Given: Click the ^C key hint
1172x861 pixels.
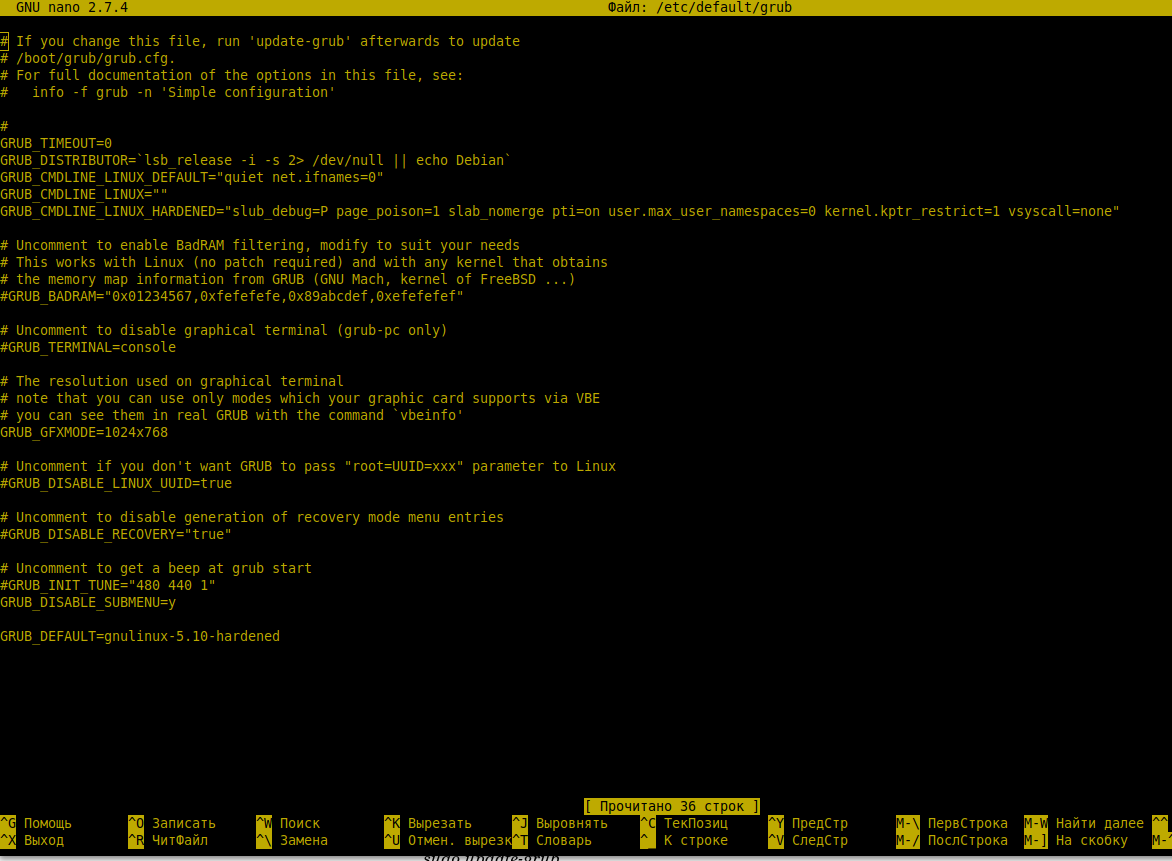Looking at the screenshot, I should [648, 823].
